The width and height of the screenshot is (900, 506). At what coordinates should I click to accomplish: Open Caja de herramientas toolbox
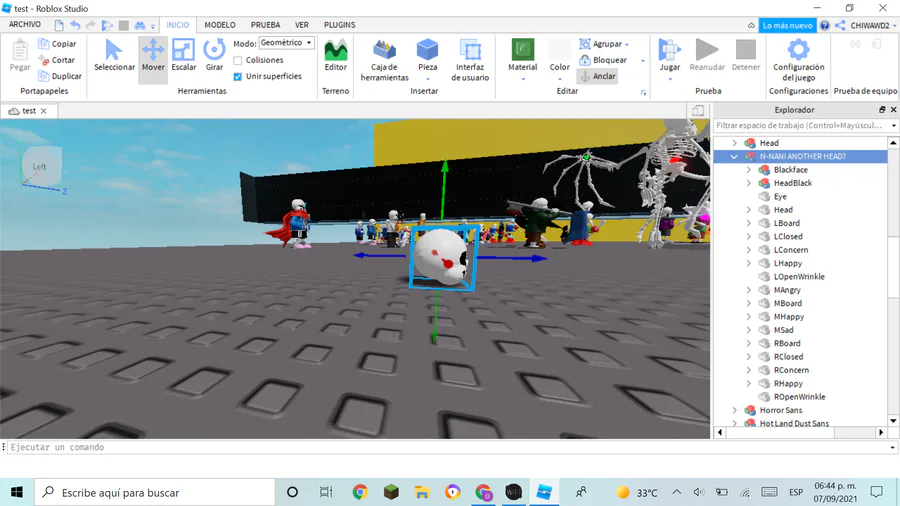tap(385, 60)
